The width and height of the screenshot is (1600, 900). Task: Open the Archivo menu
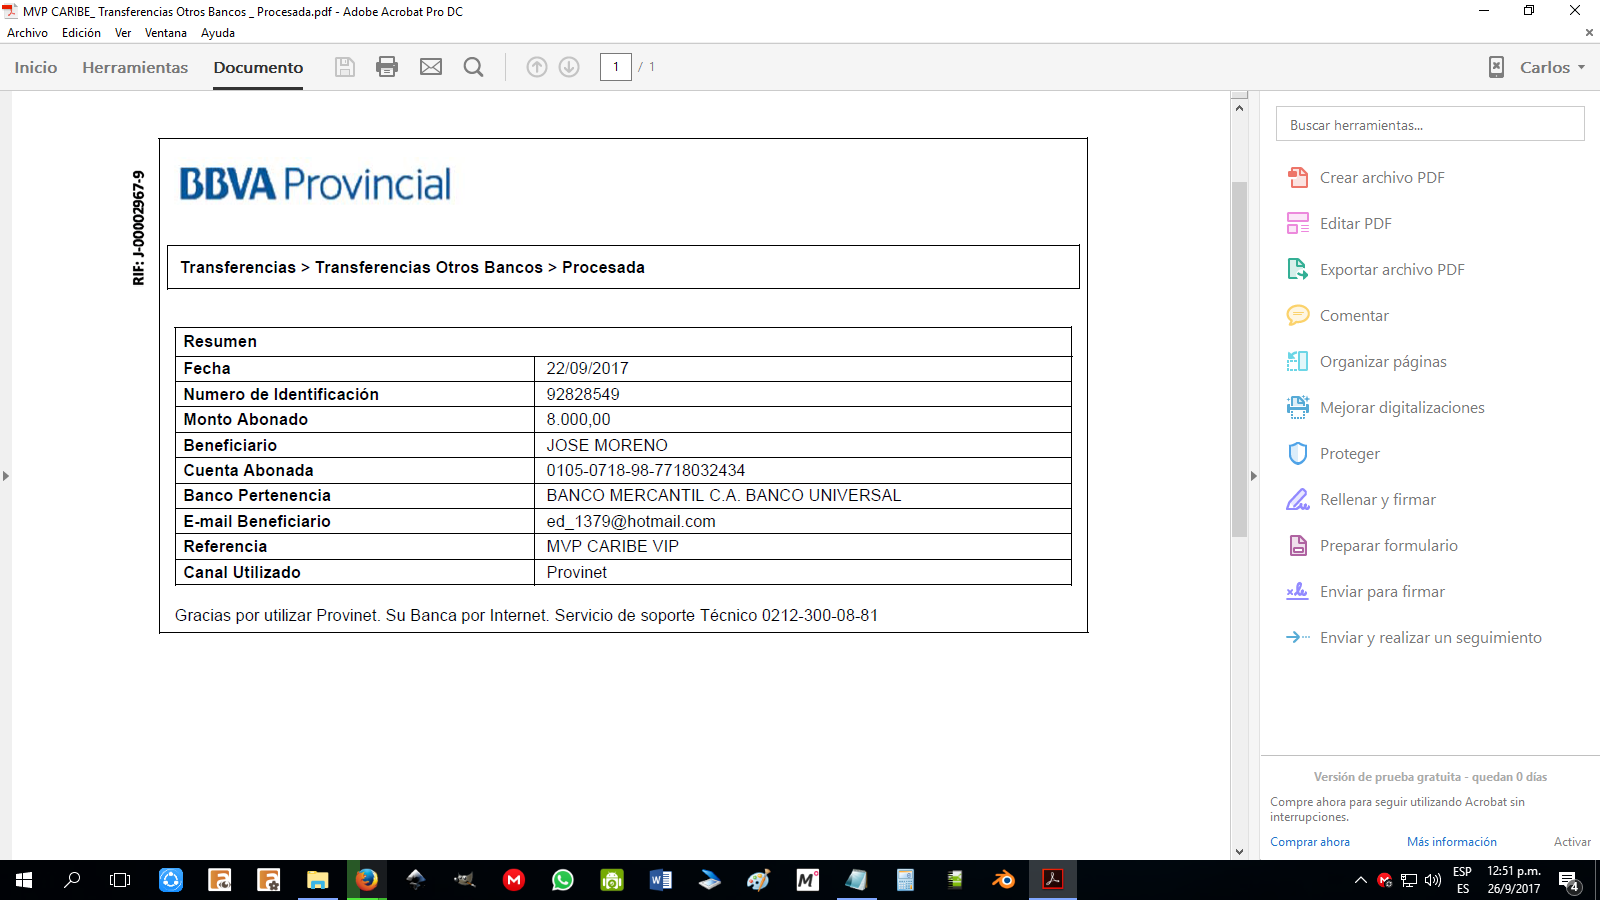pos(27,33)
